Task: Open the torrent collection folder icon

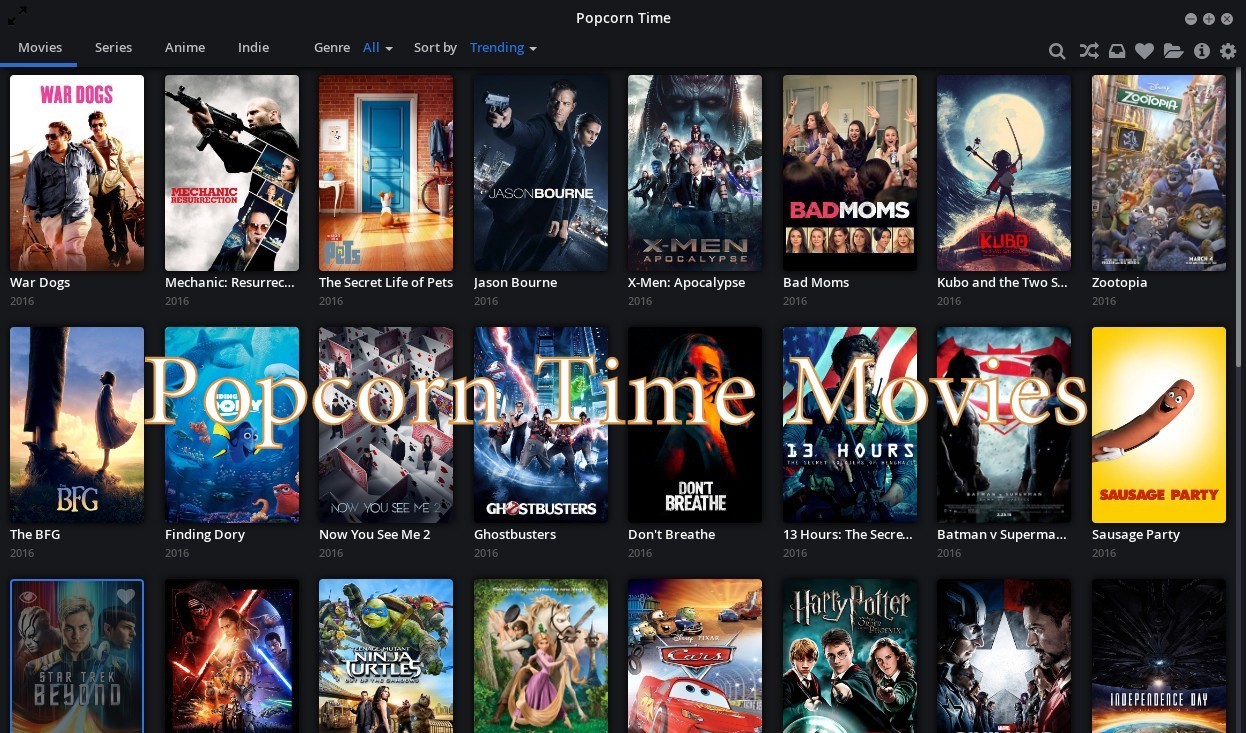Action: pos(1173,51)
